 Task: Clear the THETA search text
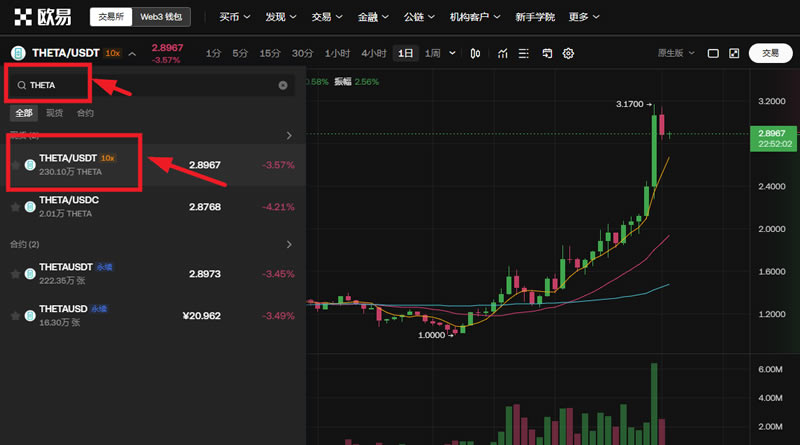point(283,85)
